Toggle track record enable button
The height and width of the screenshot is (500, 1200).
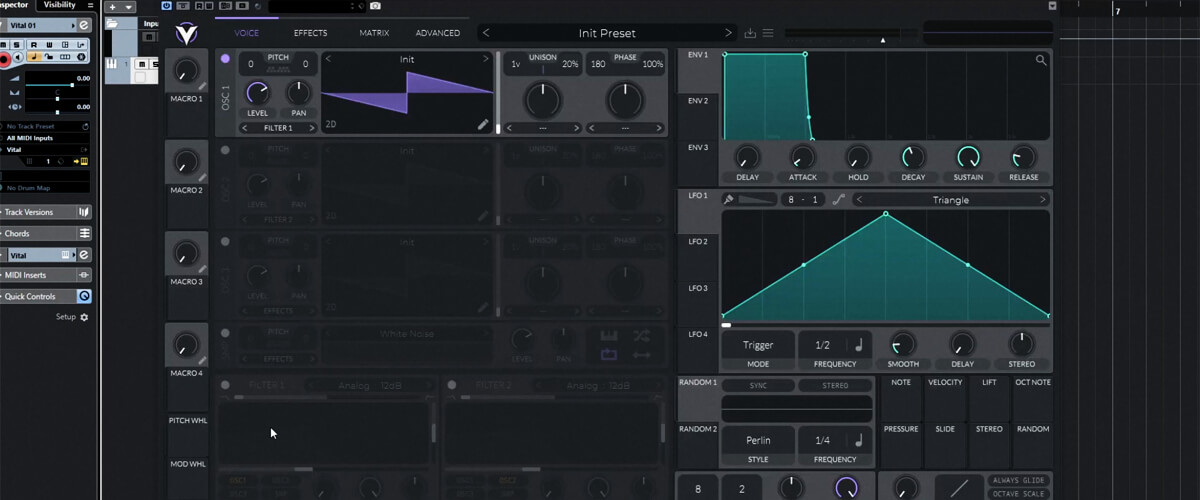pyautogui.click(x=5, y=59)
